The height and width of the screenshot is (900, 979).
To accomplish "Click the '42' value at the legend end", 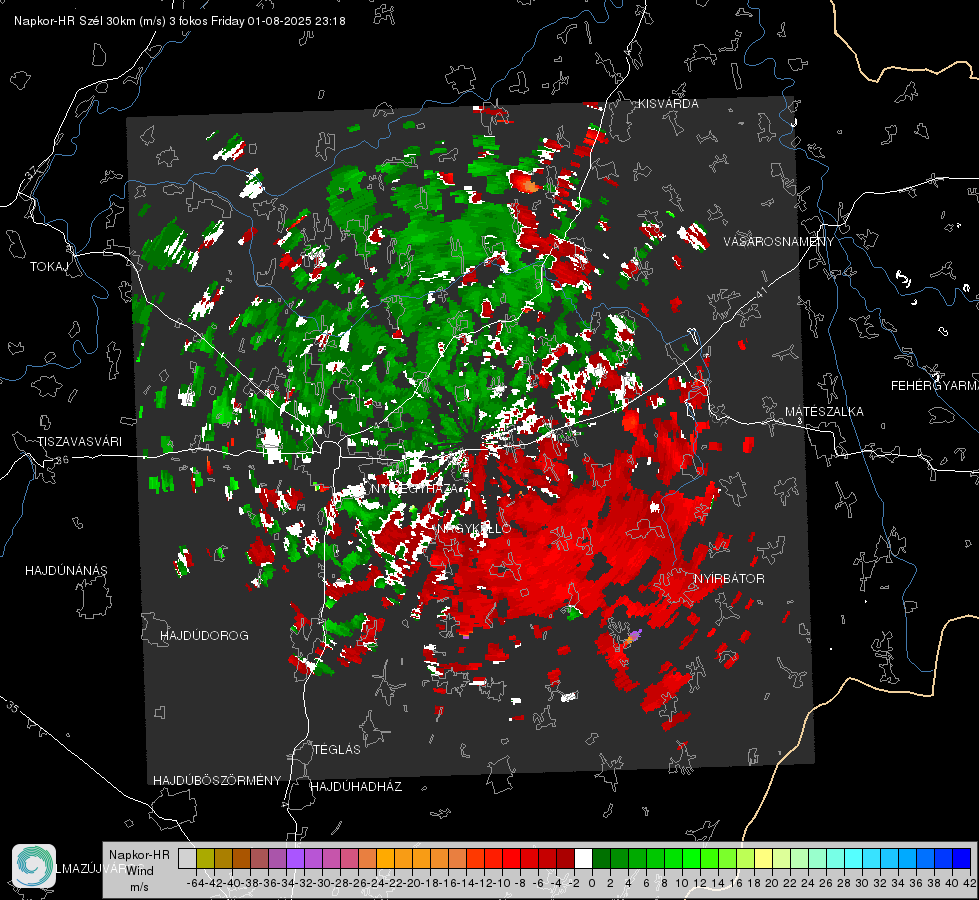I will [x=969, y=883].
